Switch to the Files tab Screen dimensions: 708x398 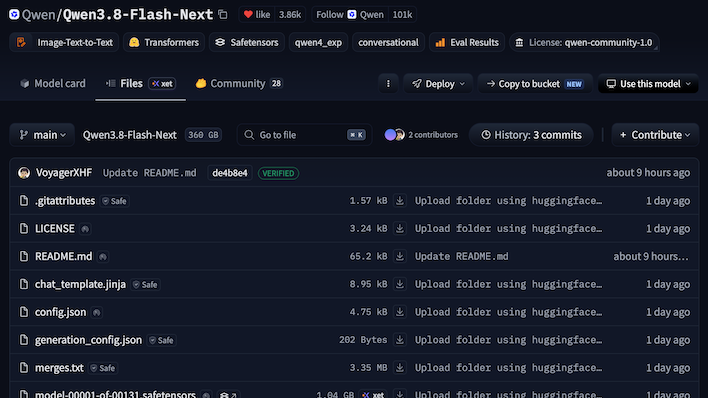click(x=140, y=84)
